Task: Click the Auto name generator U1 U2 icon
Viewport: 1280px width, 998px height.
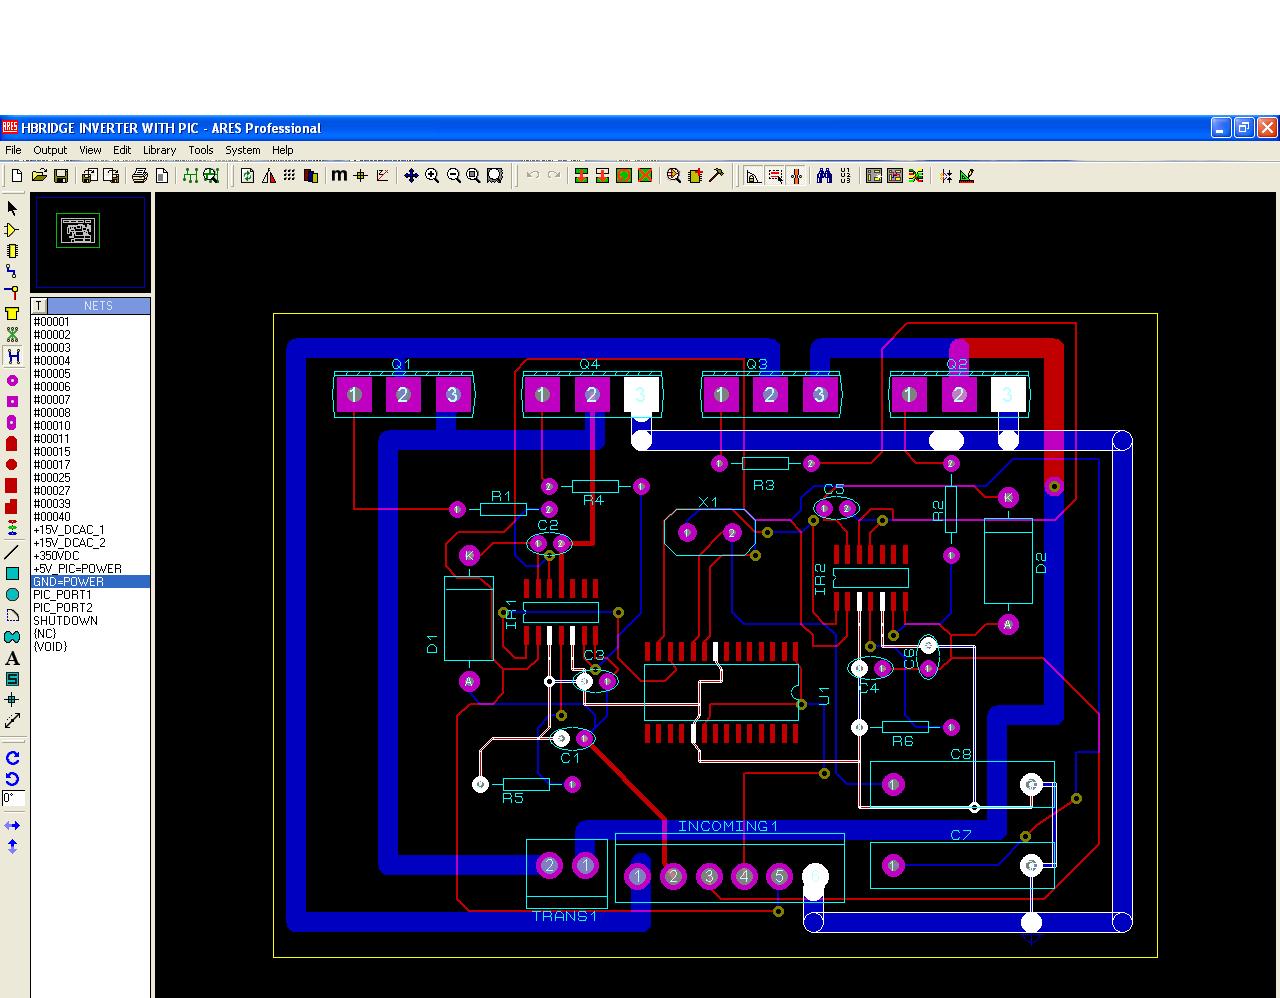Action: (846, 176)
